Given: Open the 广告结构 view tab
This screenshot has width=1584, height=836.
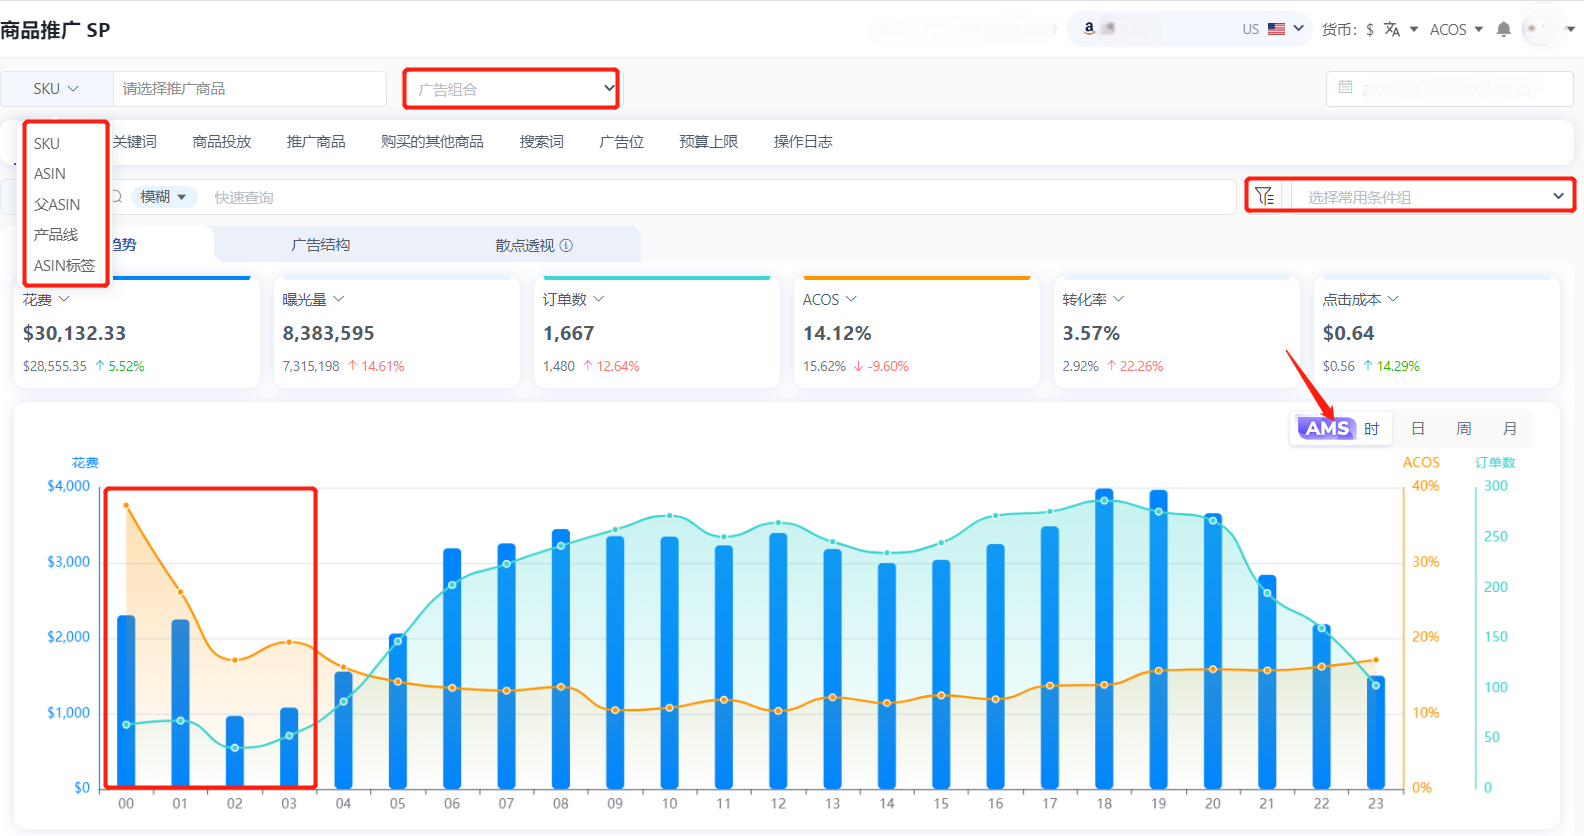Looking at the screenshot, I should point(321,245).
